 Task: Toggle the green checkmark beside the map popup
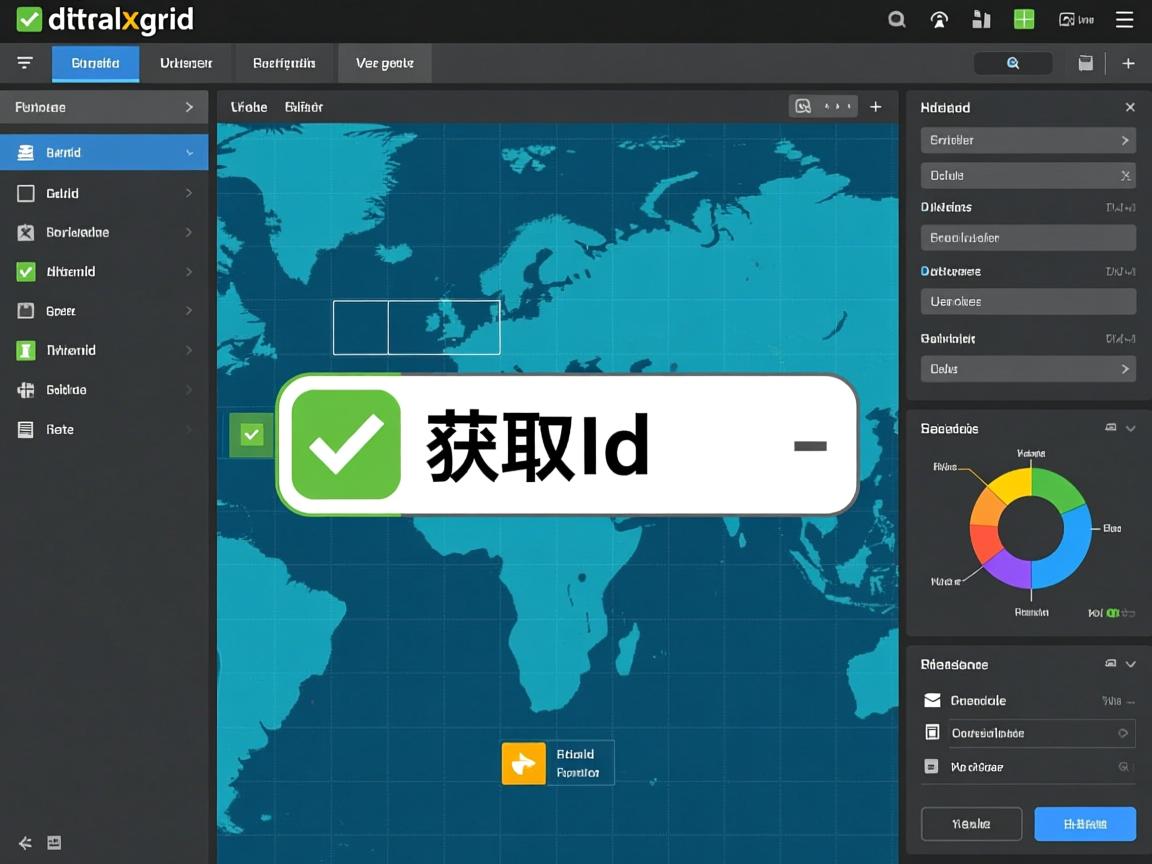coord(249,434)
